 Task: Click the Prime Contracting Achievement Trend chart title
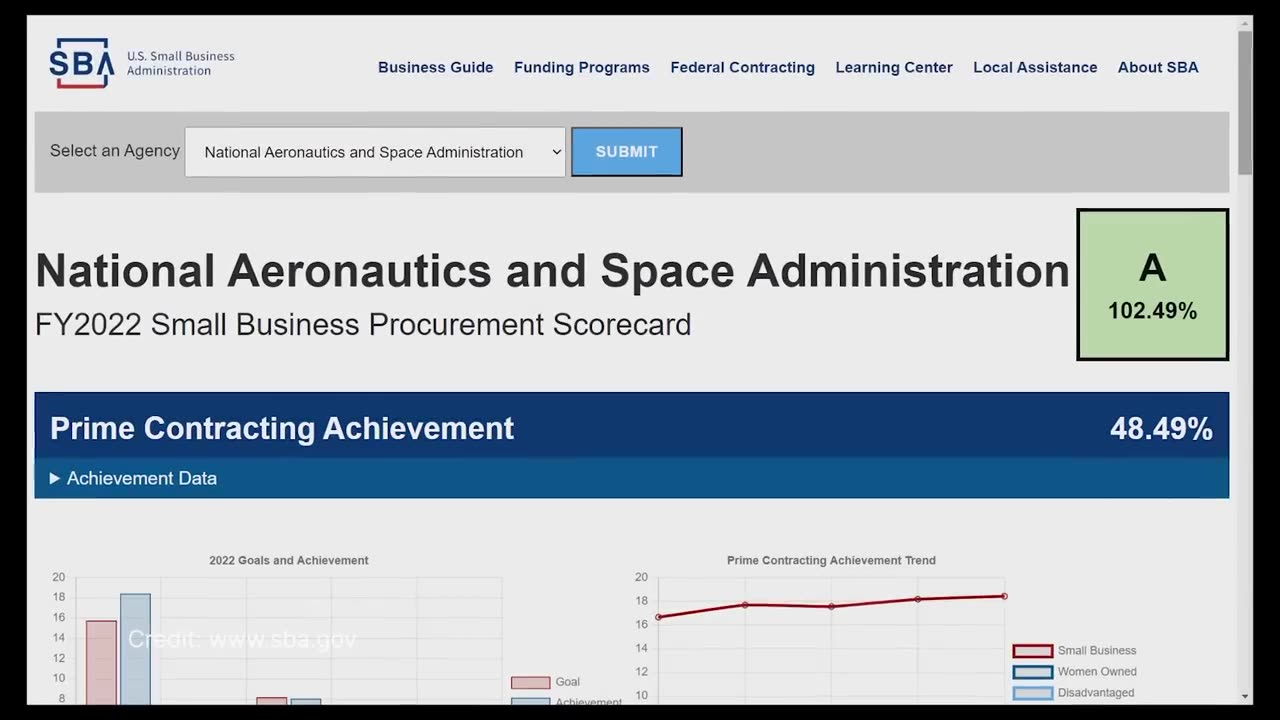click(831, 560)
